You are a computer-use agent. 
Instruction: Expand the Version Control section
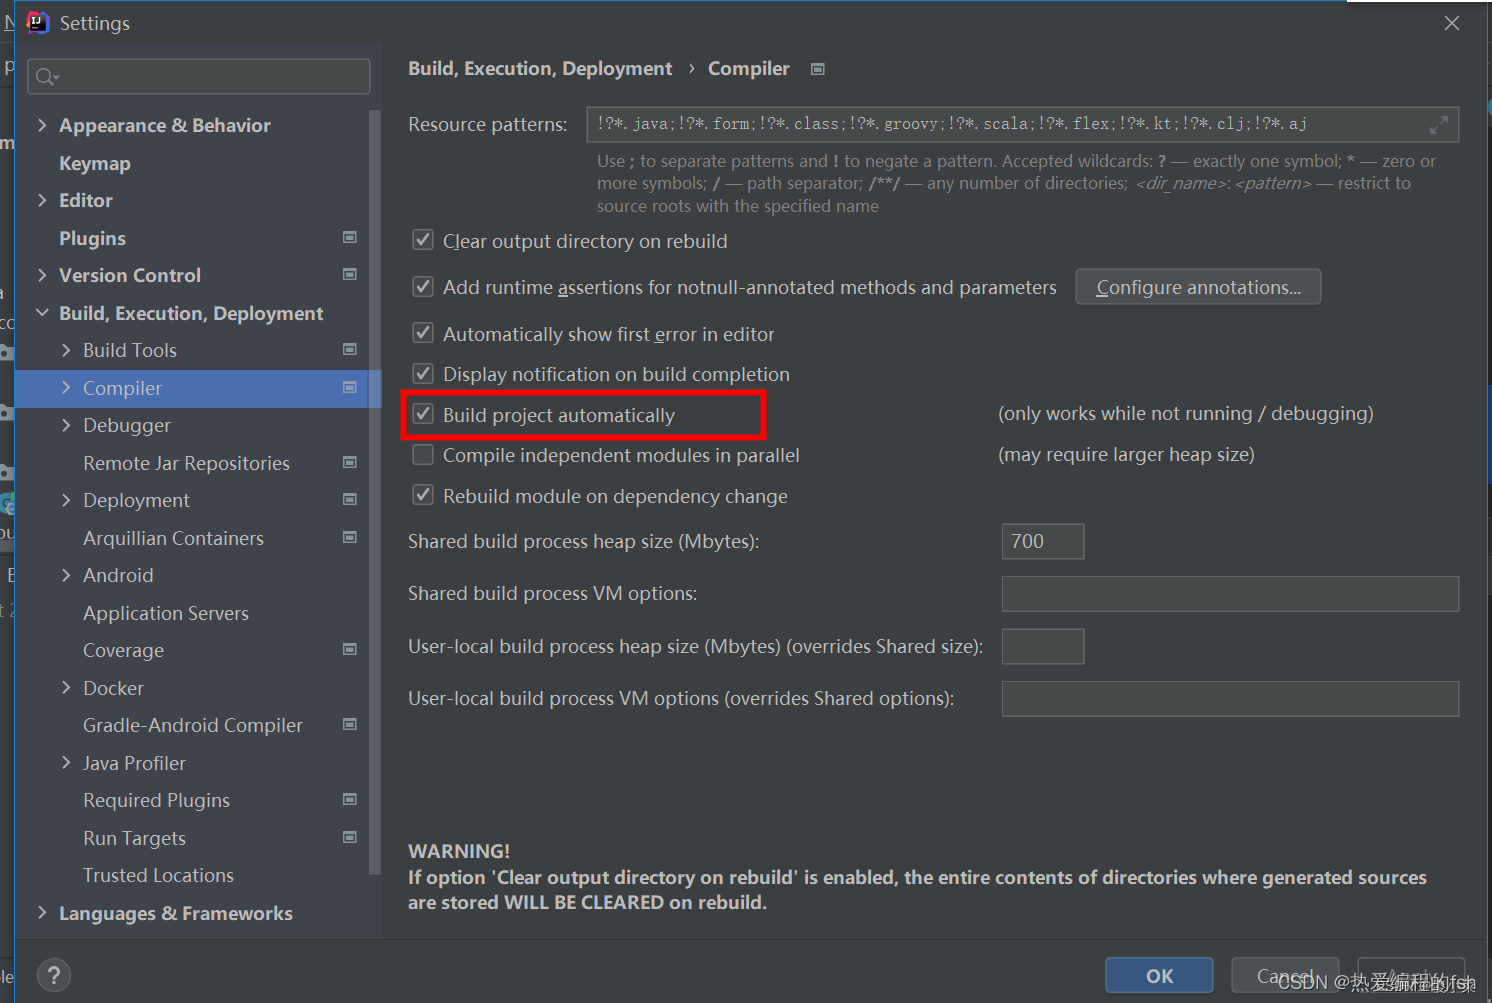(42, 275)
